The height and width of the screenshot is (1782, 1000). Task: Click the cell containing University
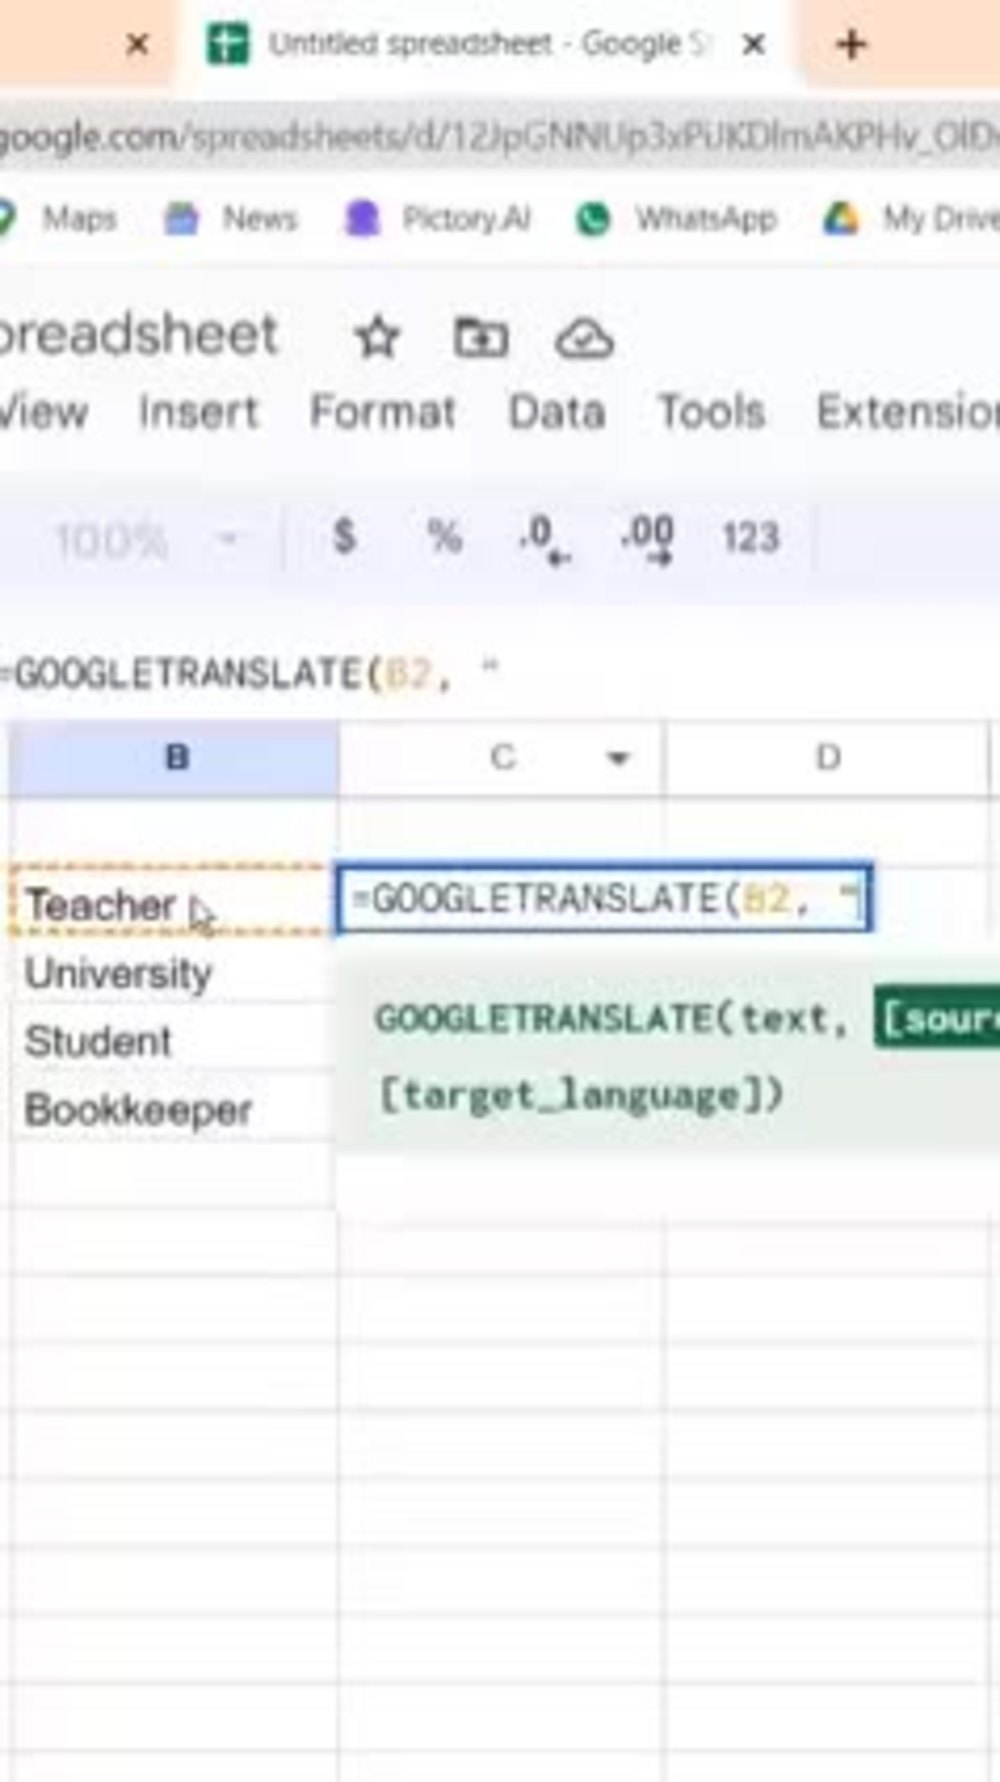[172, 972]
